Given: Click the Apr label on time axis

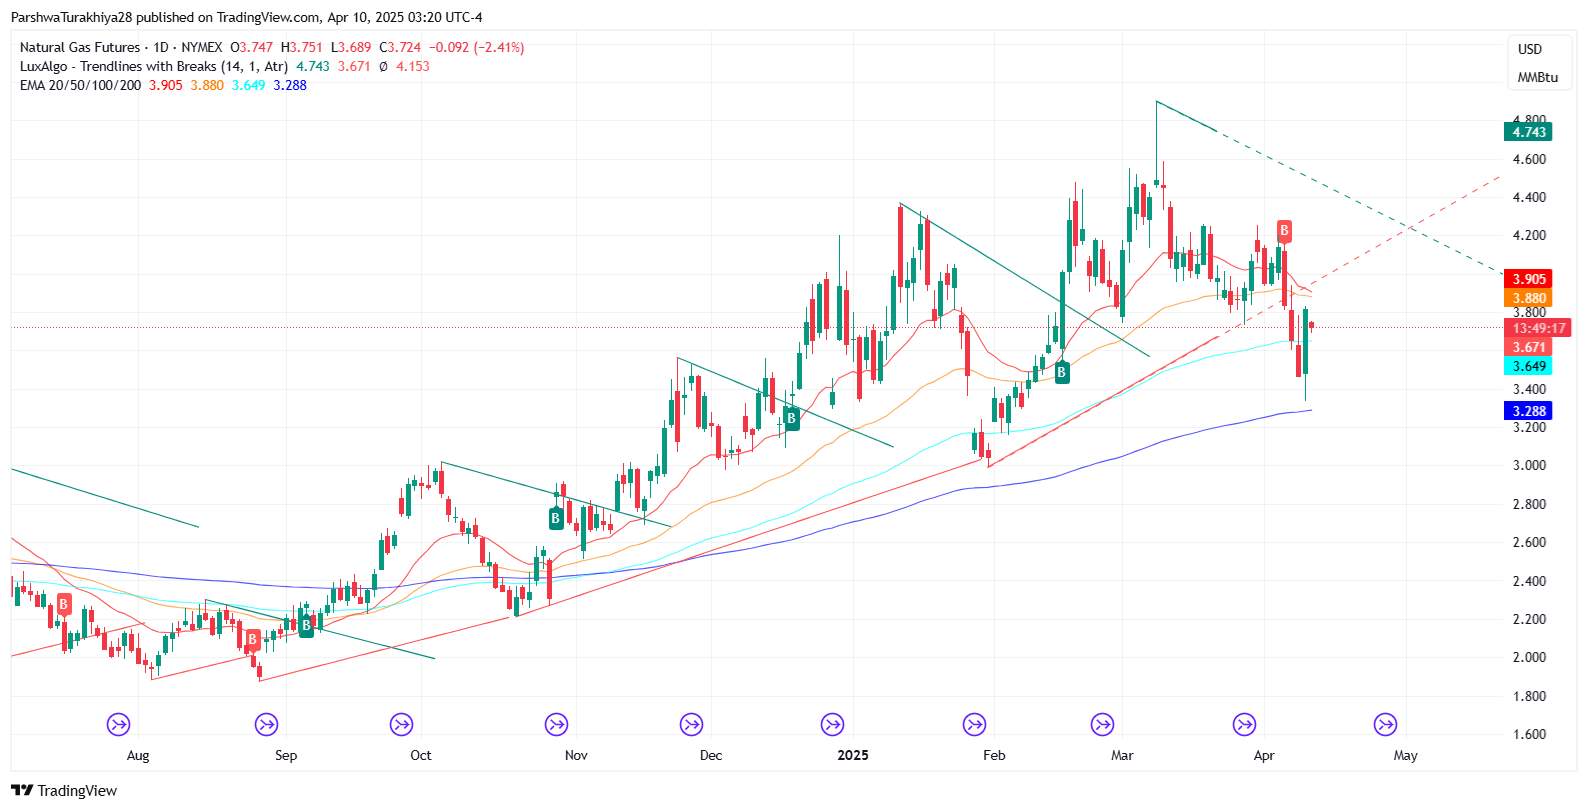Looking at the screenshot, I should pos(1264,755).
